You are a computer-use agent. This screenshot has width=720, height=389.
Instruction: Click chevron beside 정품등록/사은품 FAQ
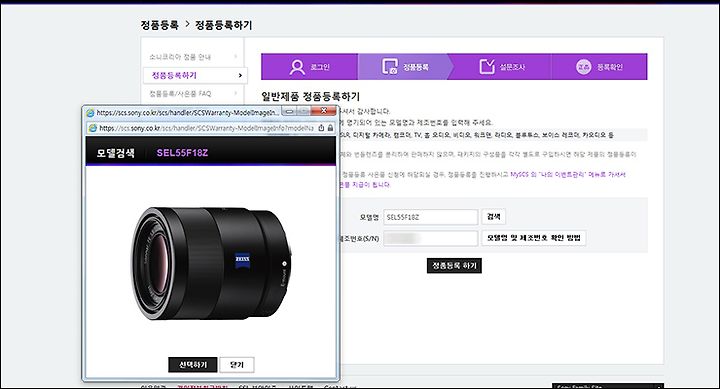pos(236,93)
